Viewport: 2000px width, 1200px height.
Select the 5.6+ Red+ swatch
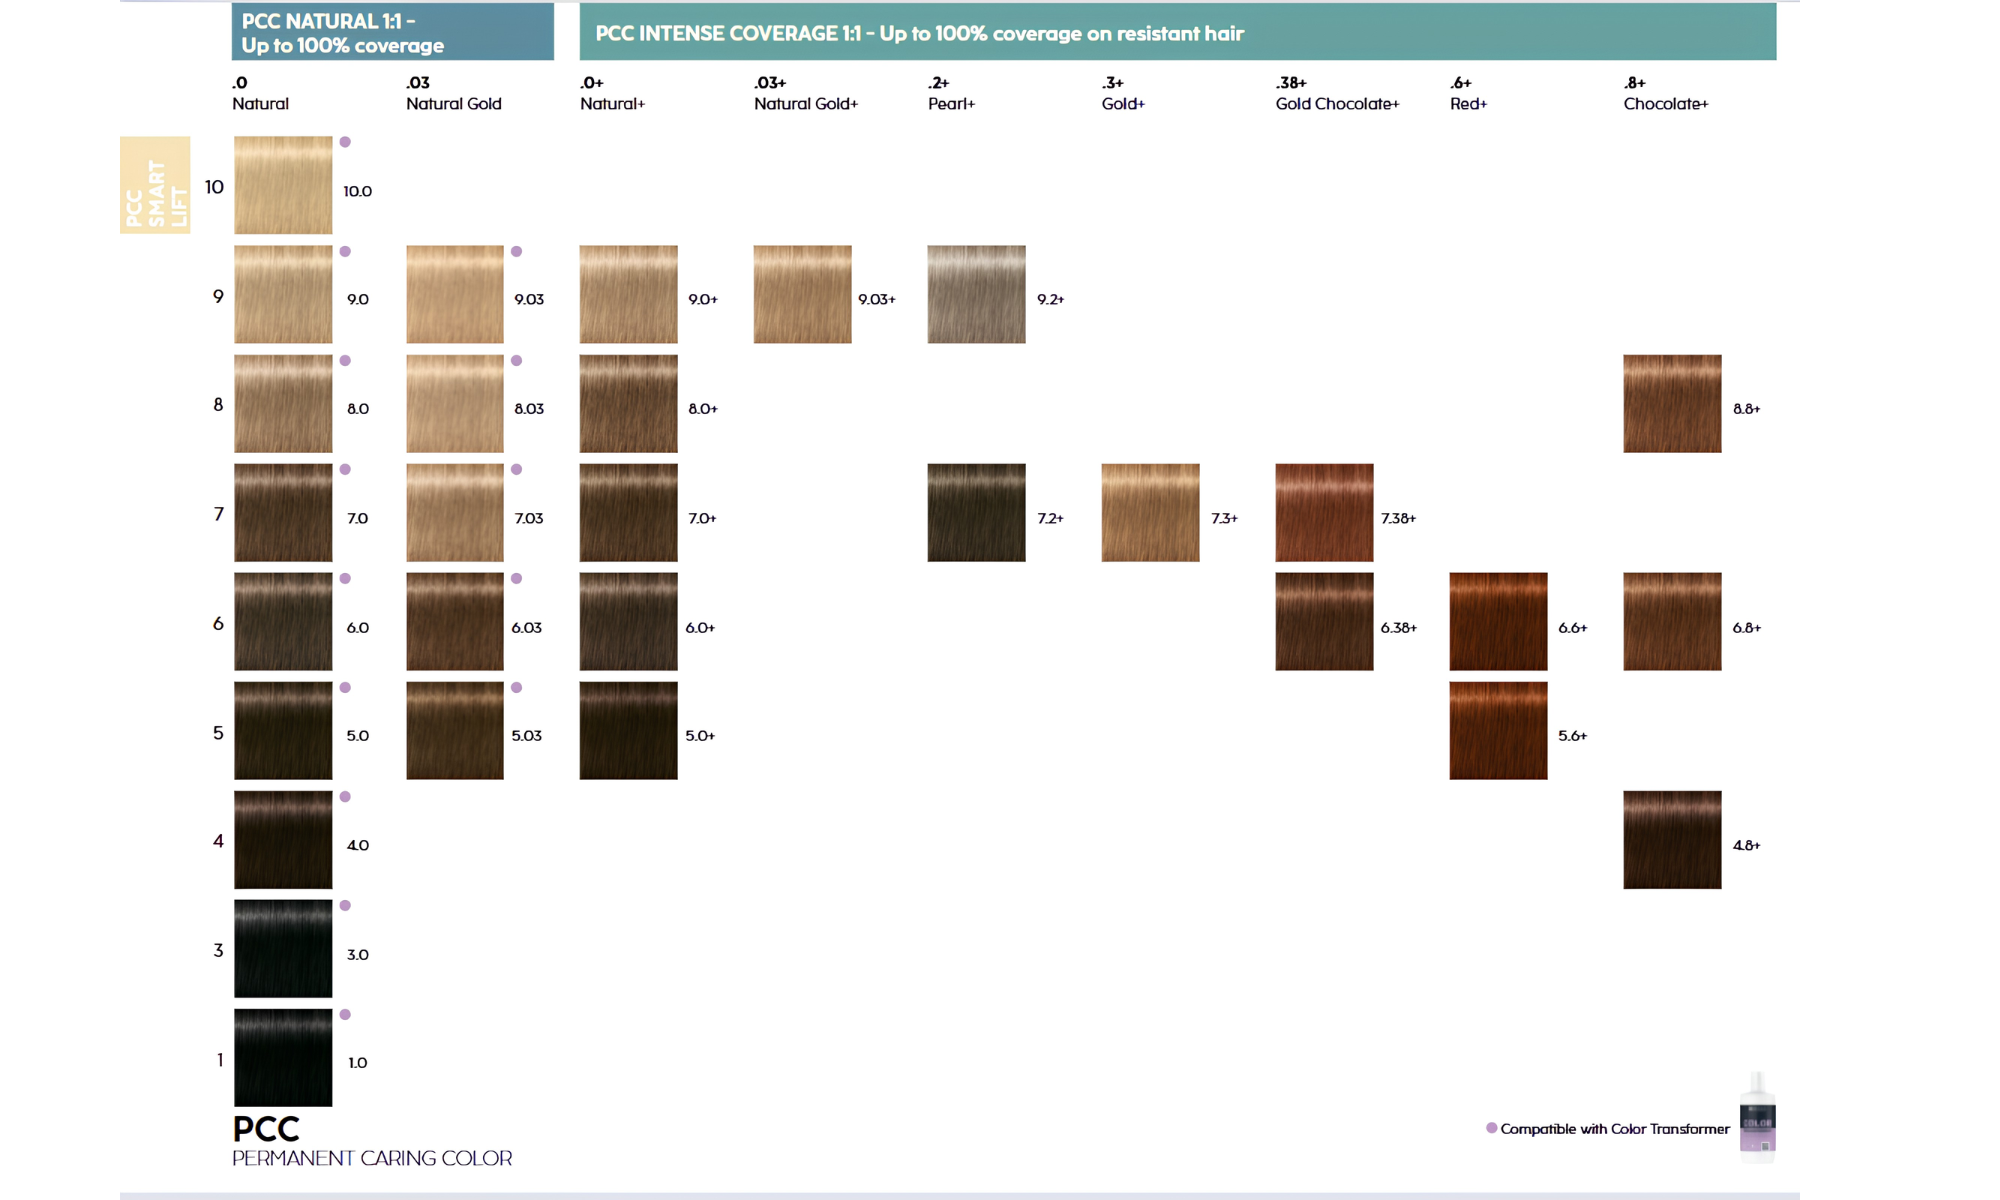click(x=1498, y=730)
